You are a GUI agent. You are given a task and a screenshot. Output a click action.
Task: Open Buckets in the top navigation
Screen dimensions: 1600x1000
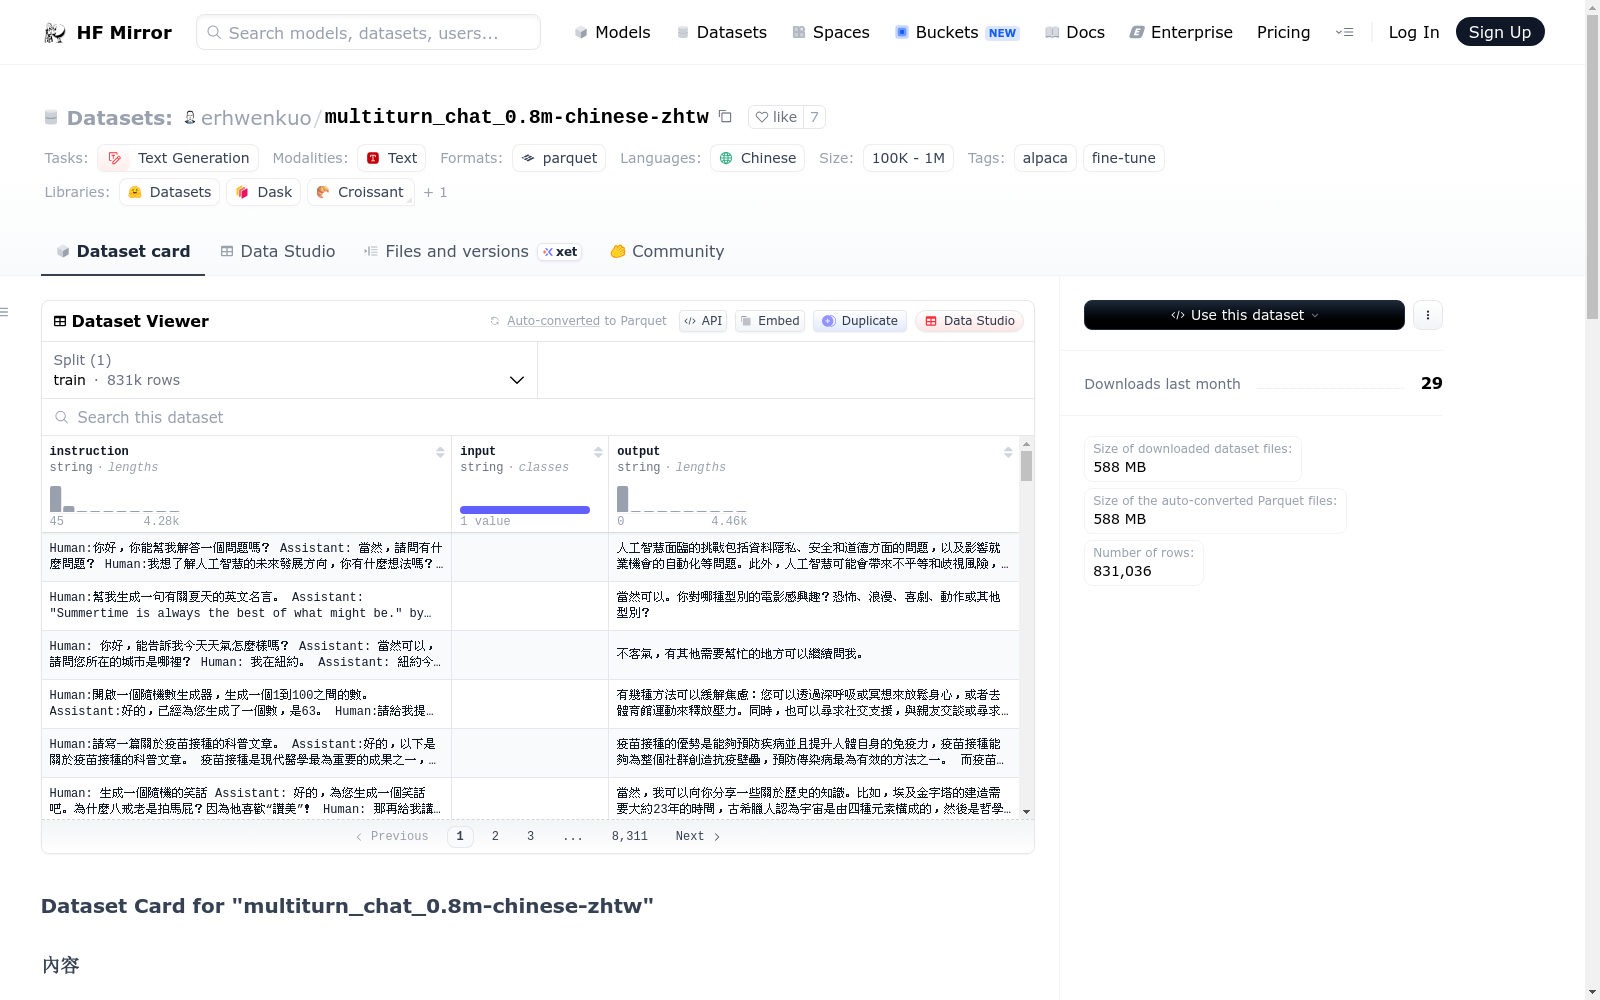[956, 32]
